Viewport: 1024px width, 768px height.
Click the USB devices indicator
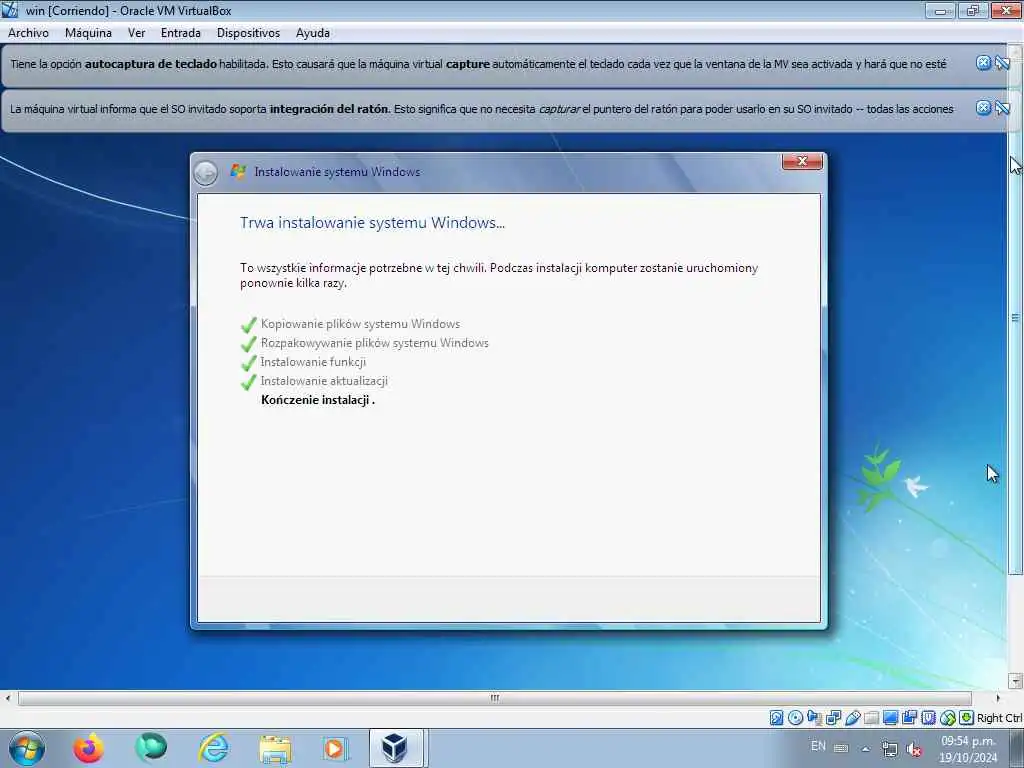[x=852, y=718]
